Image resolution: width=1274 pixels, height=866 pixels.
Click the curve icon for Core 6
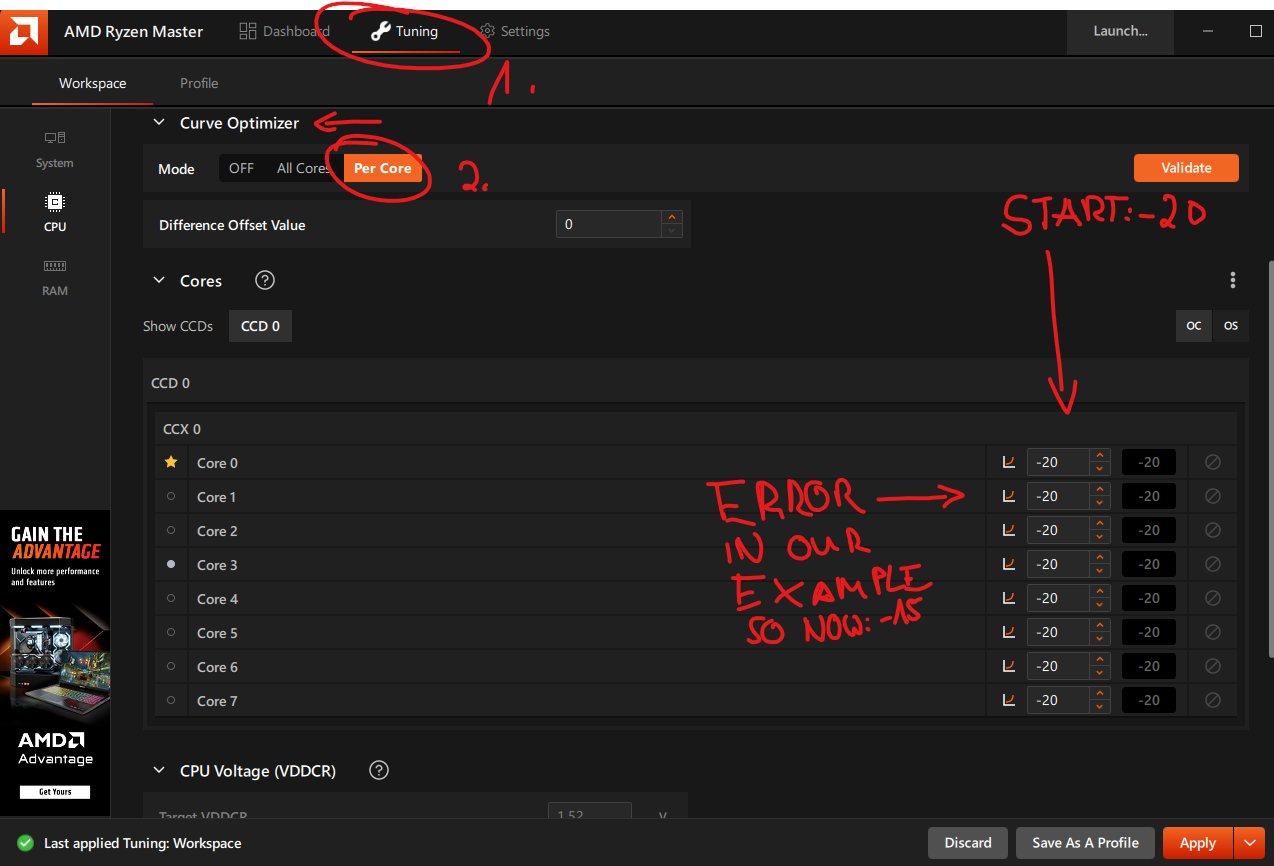1008,666
